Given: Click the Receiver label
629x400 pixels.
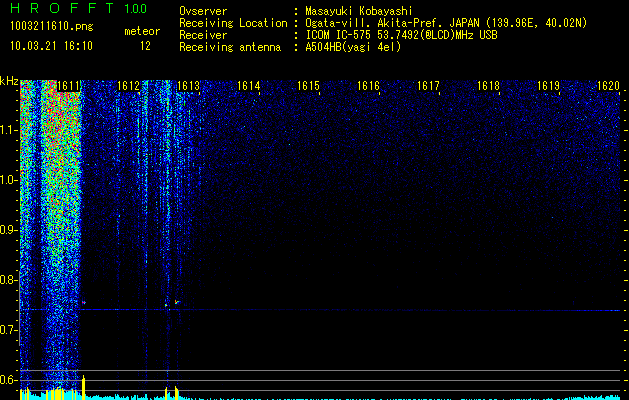Looking at the screenshot, I should click(x=203, y=35).
